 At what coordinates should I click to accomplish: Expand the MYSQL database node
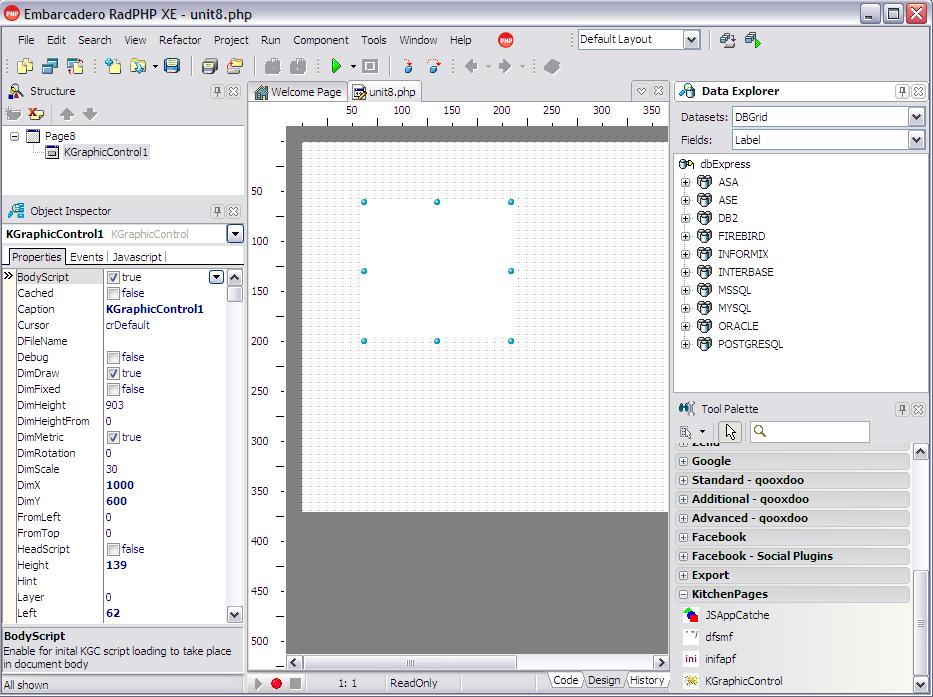(685, 308)
